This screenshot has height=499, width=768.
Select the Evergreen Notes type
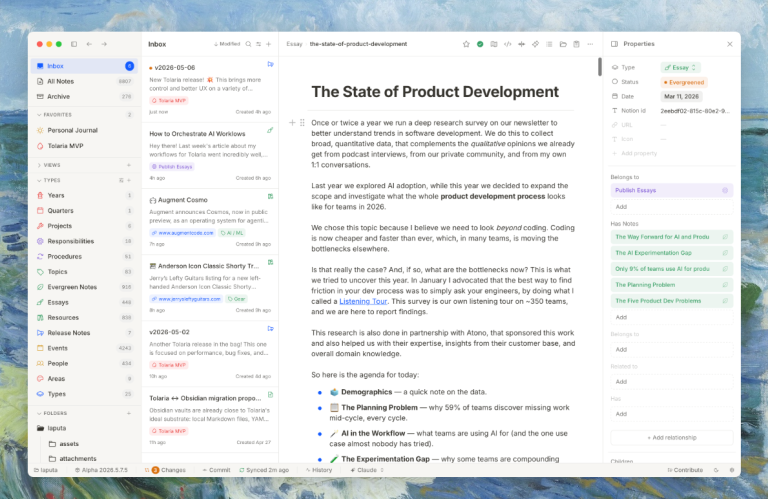[85, 287]
